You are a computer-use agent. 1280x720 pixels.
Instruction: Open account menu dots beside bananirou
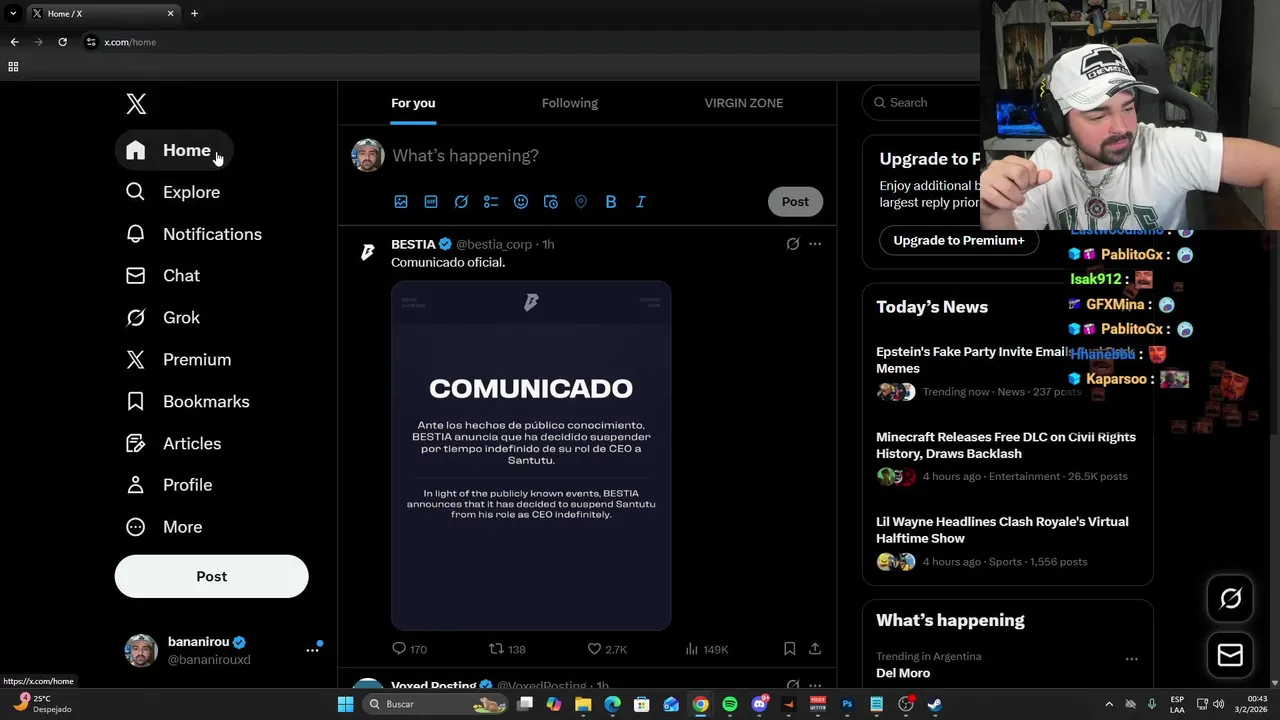point(312,650)
